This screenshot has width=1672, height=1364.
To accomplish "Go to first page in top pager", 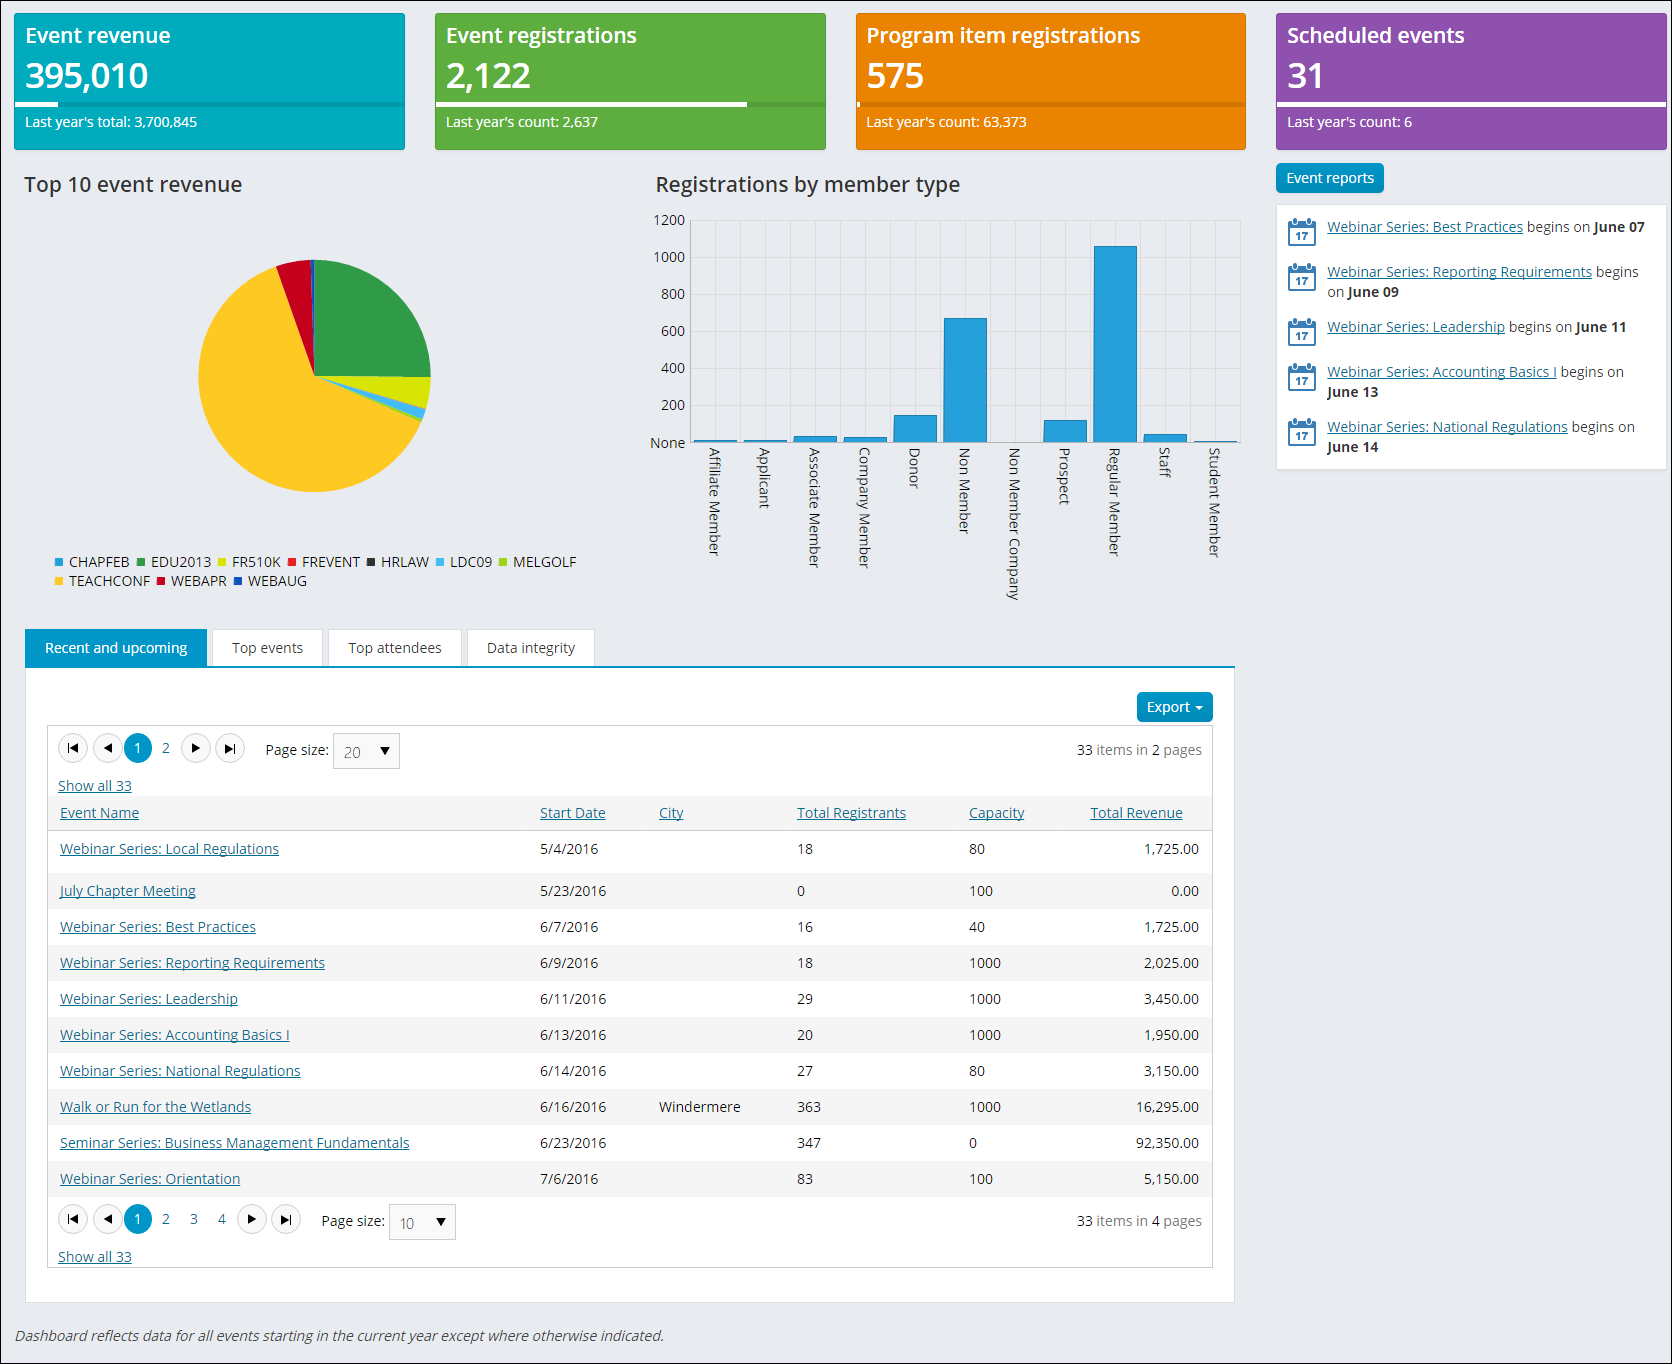I will [x=73, y=748].
